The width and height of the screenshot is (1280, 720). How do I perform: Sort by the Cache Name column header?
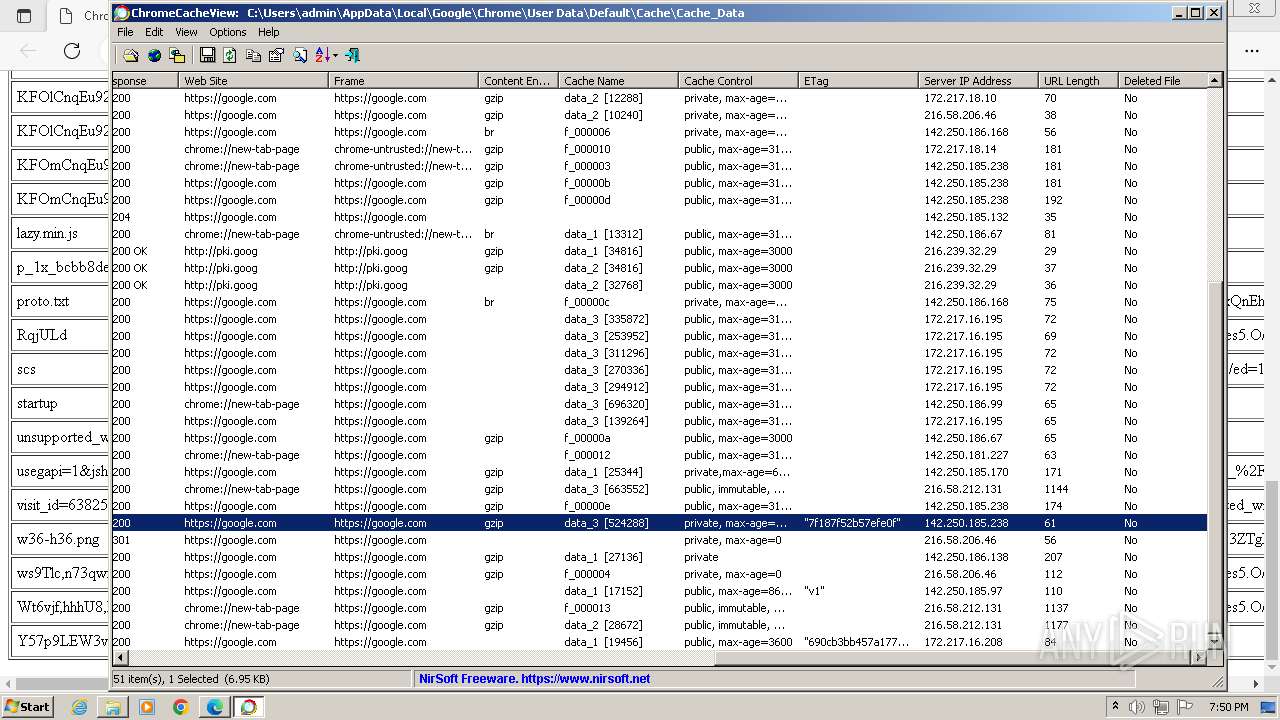click(x=618, y=81)
